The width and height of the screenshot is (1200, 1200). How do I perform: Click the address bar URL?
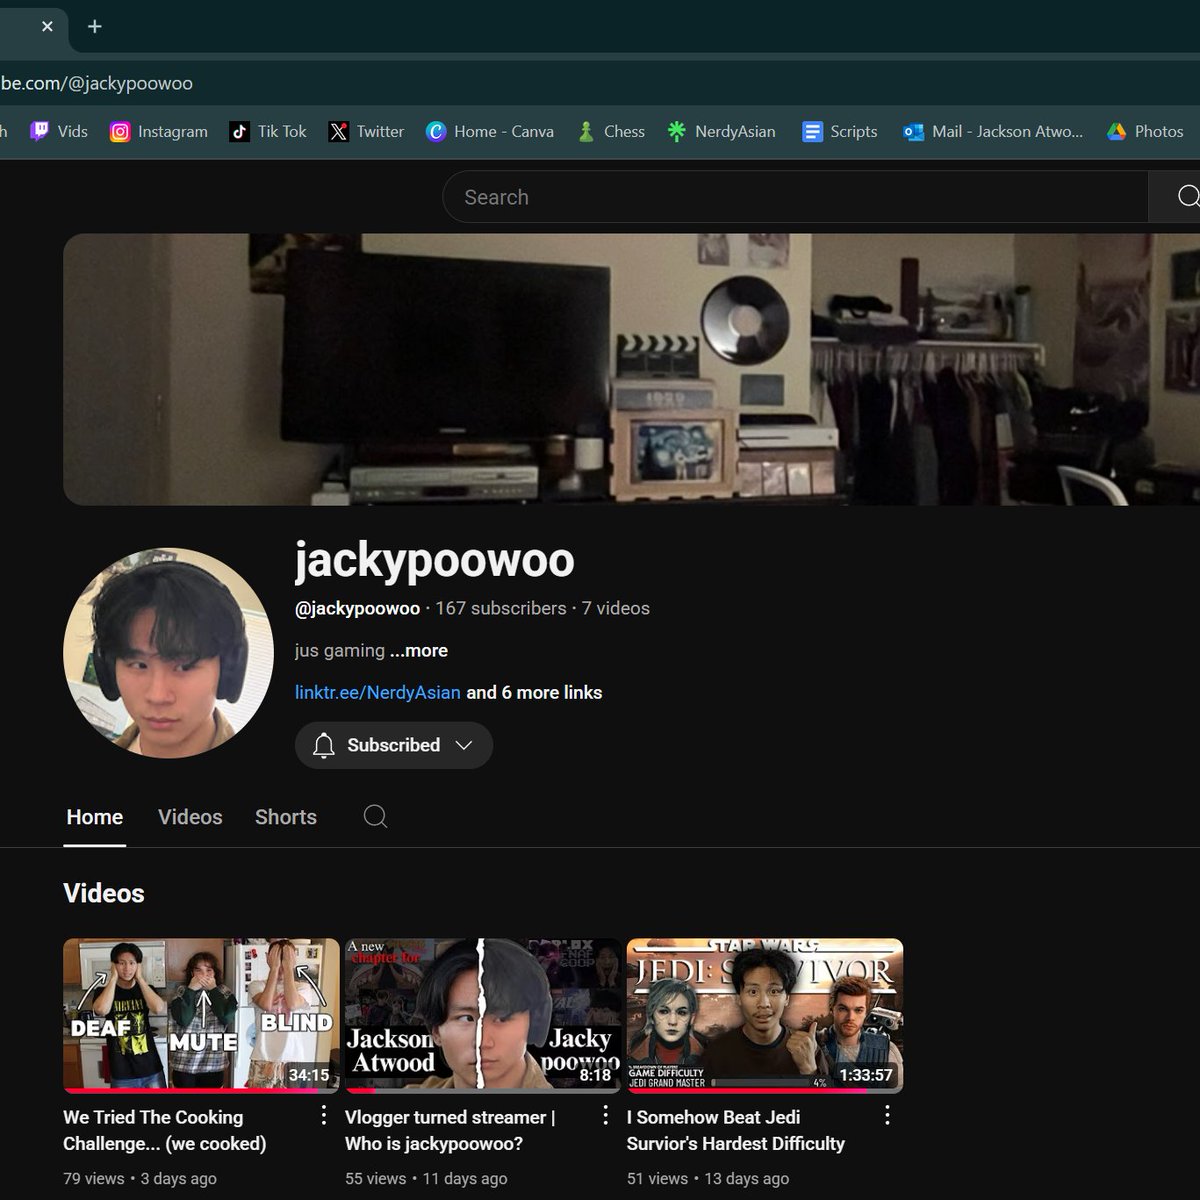click(97, 83)
